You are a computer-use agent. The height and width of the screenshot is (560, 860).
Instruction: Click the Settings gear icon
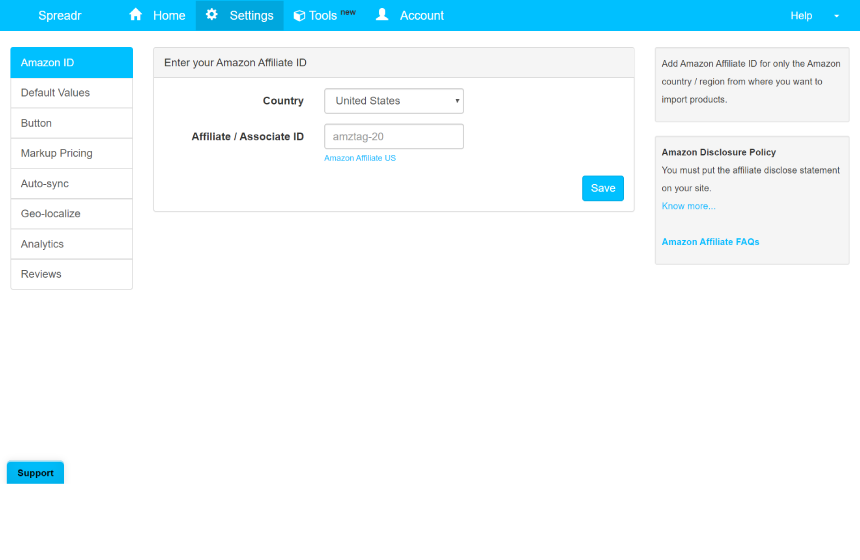pos(212,15)
